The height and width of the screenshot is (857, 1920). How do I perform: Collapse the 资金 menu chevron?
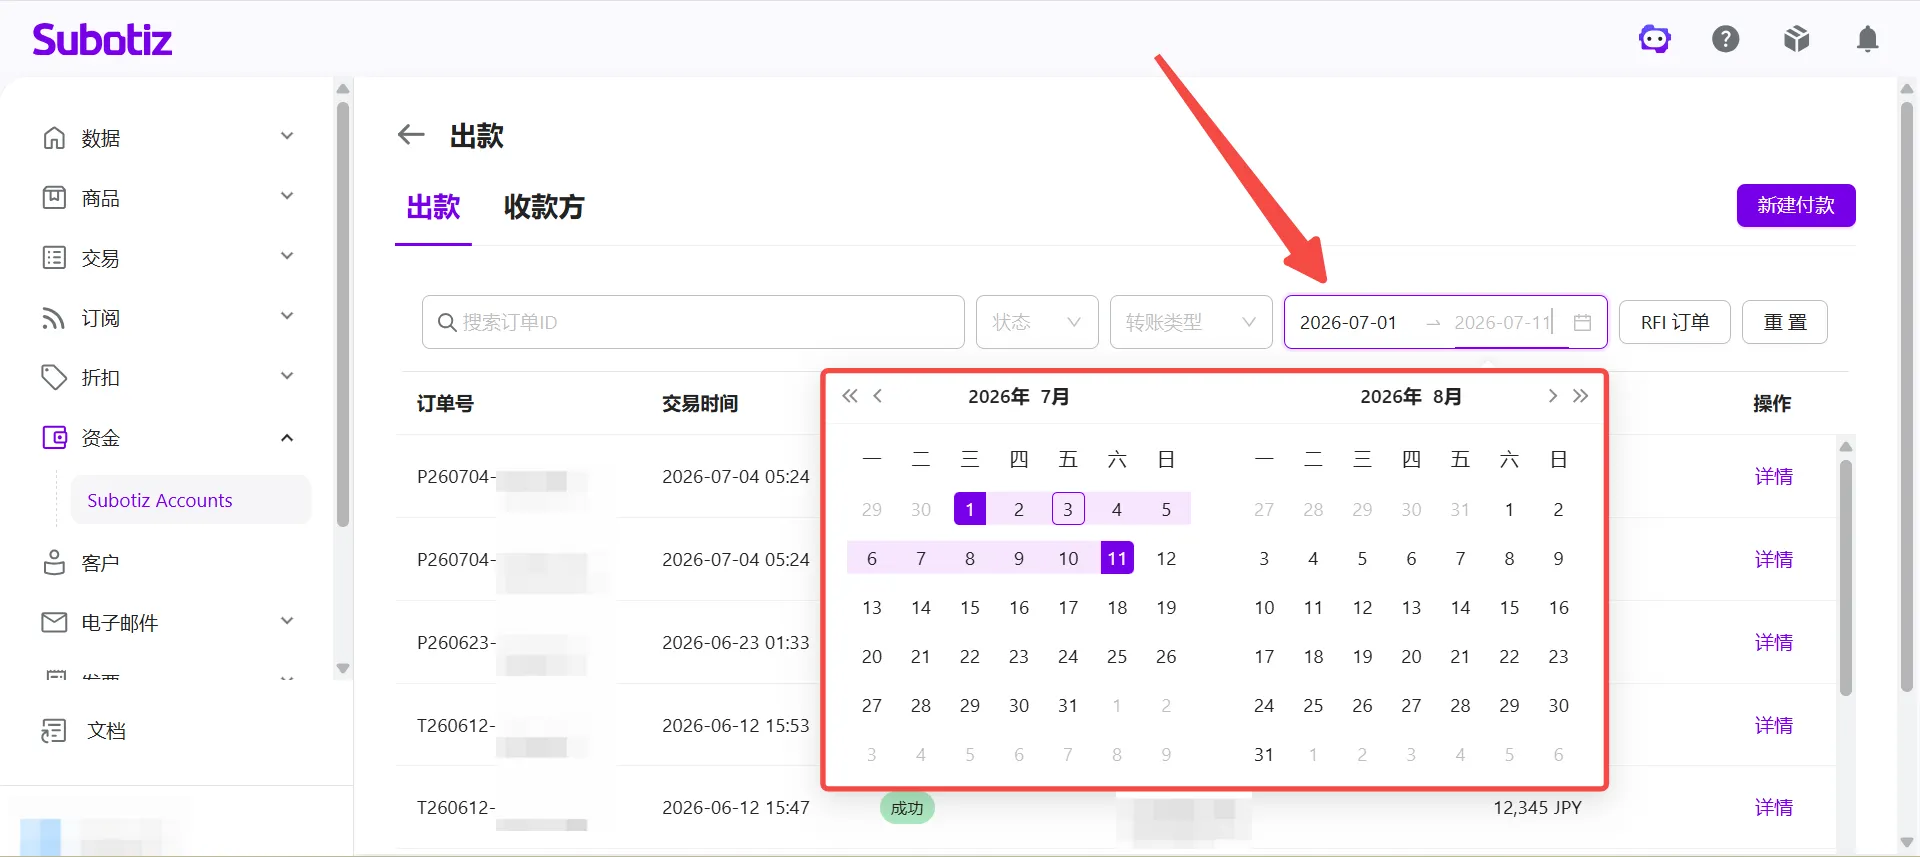[x=287, y=438]
